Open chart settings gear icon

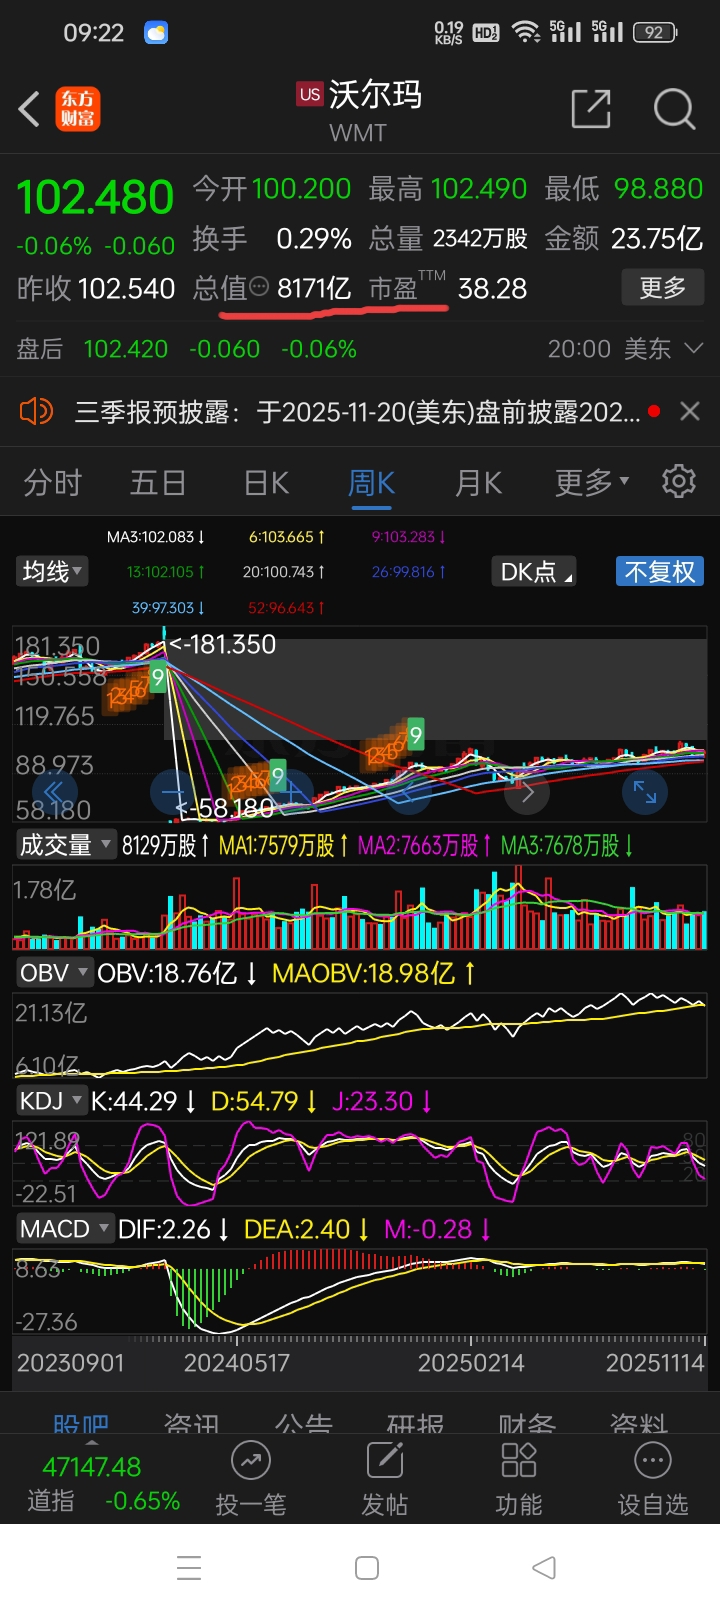pos(679,481)
